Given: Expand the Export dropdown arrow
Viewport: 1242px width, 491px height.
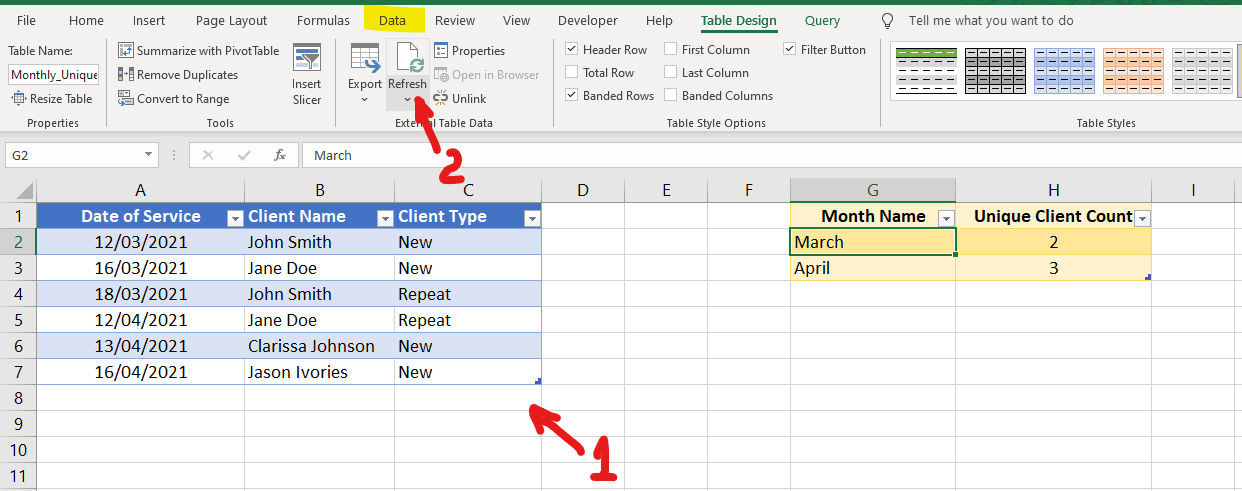Looking at the screenshot, I should pos(365,99).
